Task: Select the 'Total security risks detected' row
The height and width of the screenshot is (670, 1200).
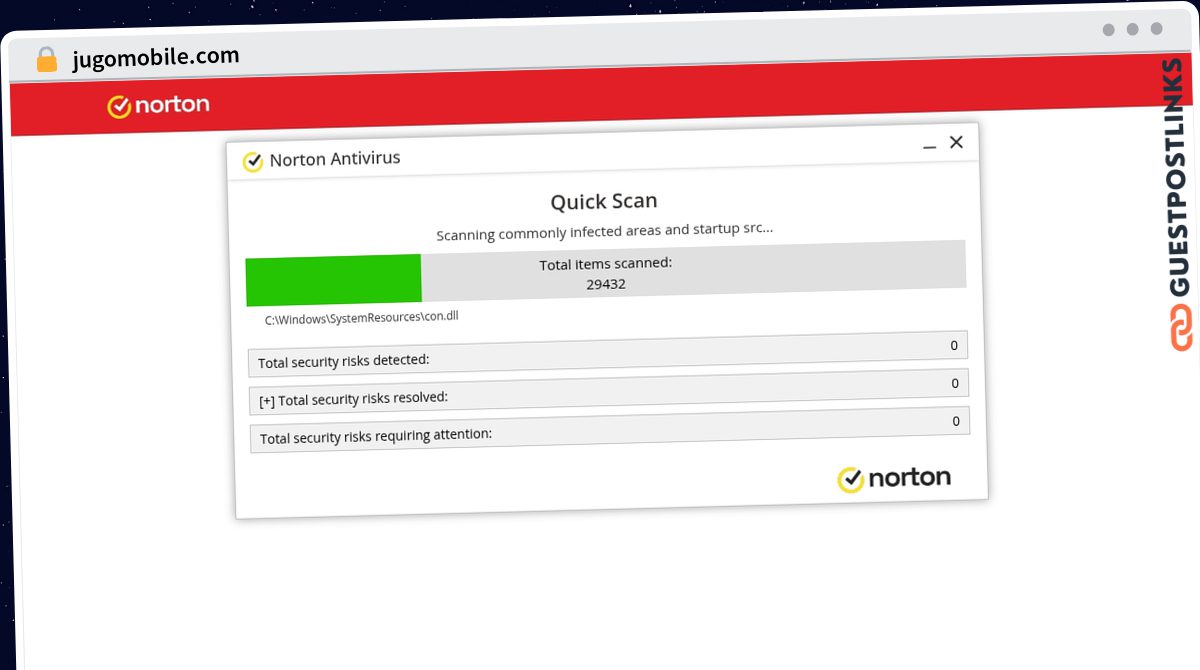Action: (x=608, y=354)
